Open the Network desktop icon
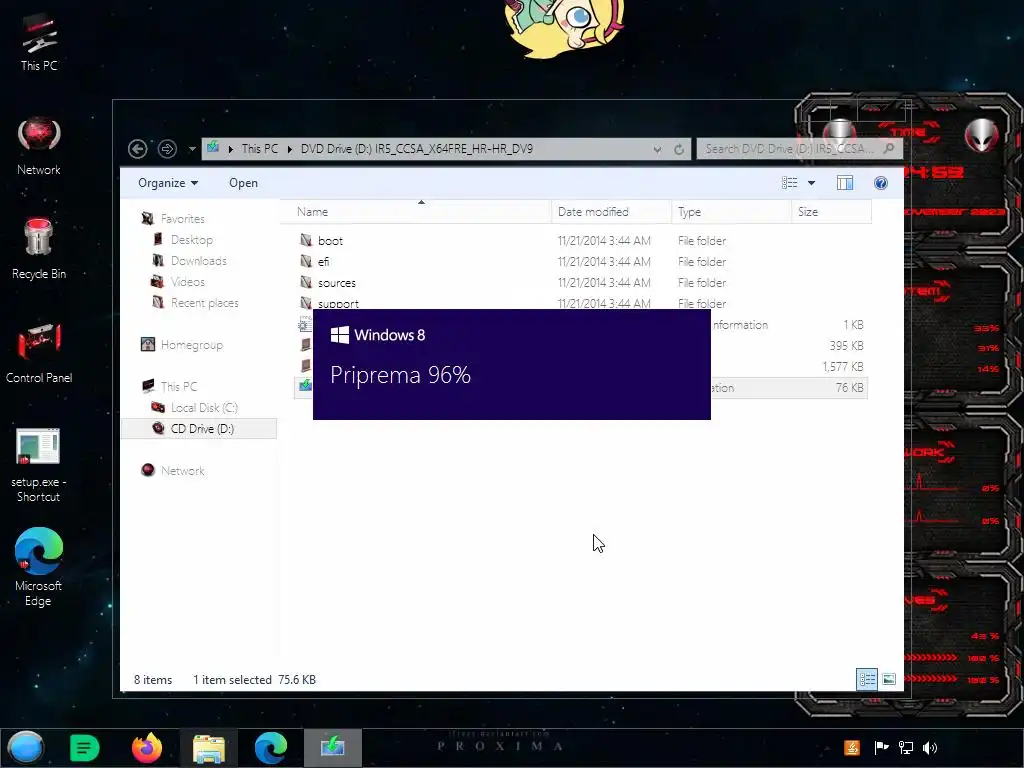The height and width of the screenshot is (768, 1024). point(39,147)
